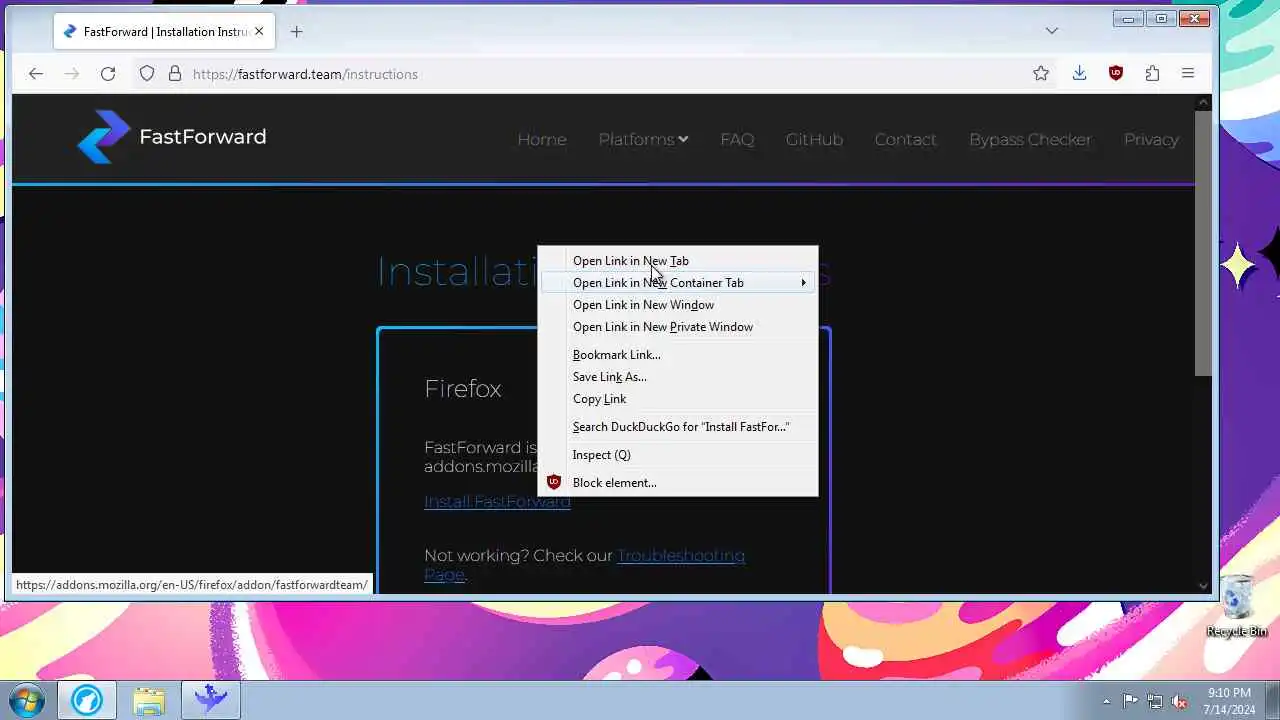Open the Downloads arrow icon
Screen dimensions: 1280x720
click(x=1079, y=73)
